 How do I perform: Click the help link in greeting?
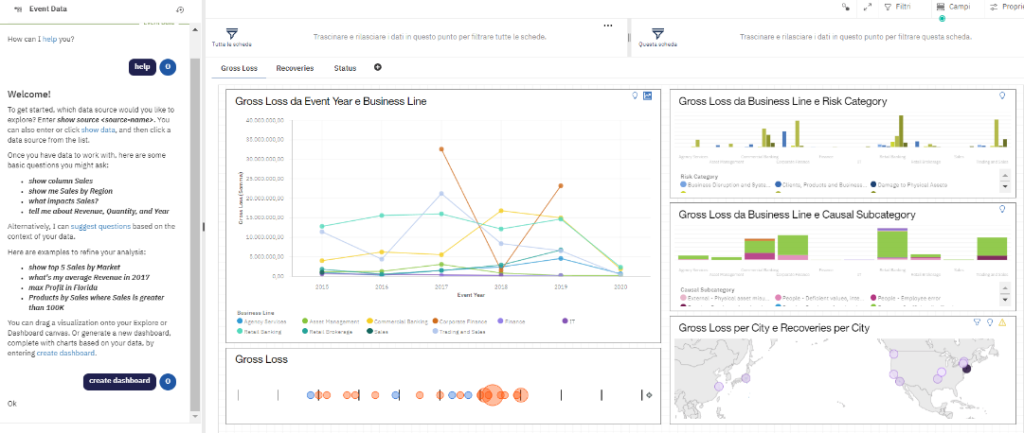pyautogui.click(x=50, y=39)
